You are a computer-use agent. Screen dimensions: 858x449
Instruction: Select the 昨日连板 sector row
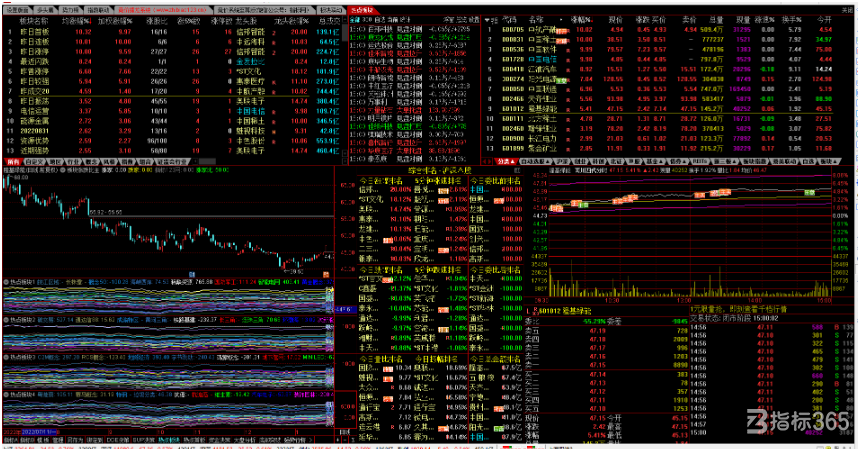coord(173,42)
